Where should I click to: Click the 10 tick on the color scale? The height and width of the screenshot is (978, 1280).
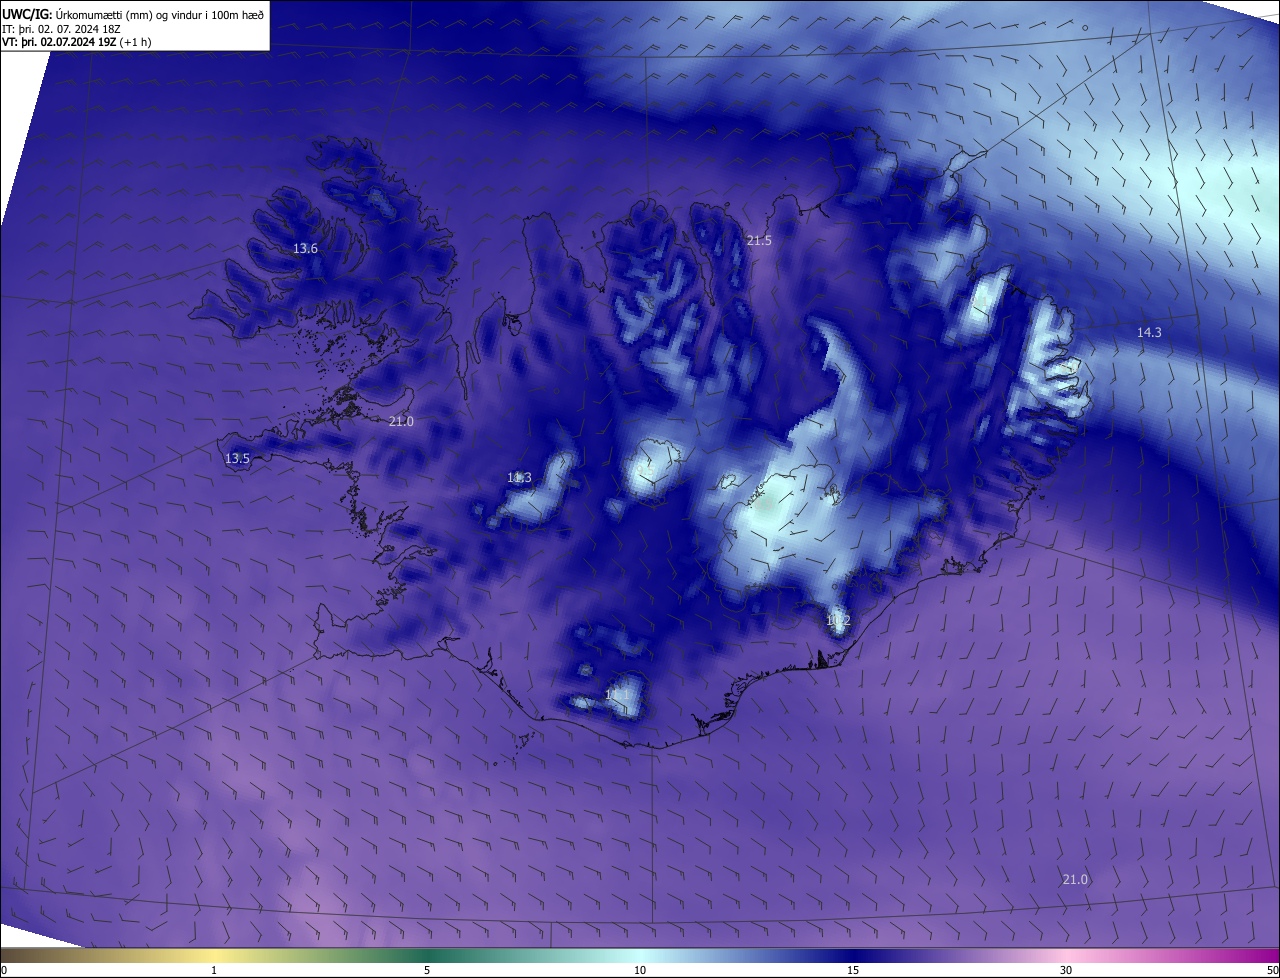point(640,970)
